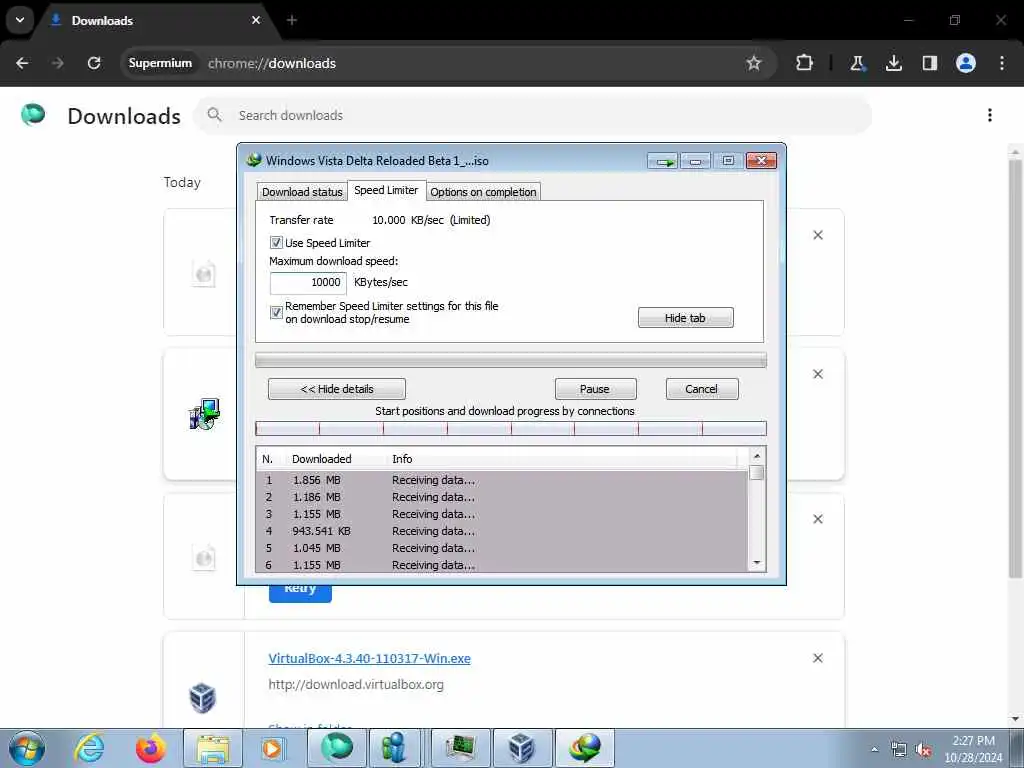
Task: Toggle the Use Speed Limiter checkbox
Action: point(276,242)
